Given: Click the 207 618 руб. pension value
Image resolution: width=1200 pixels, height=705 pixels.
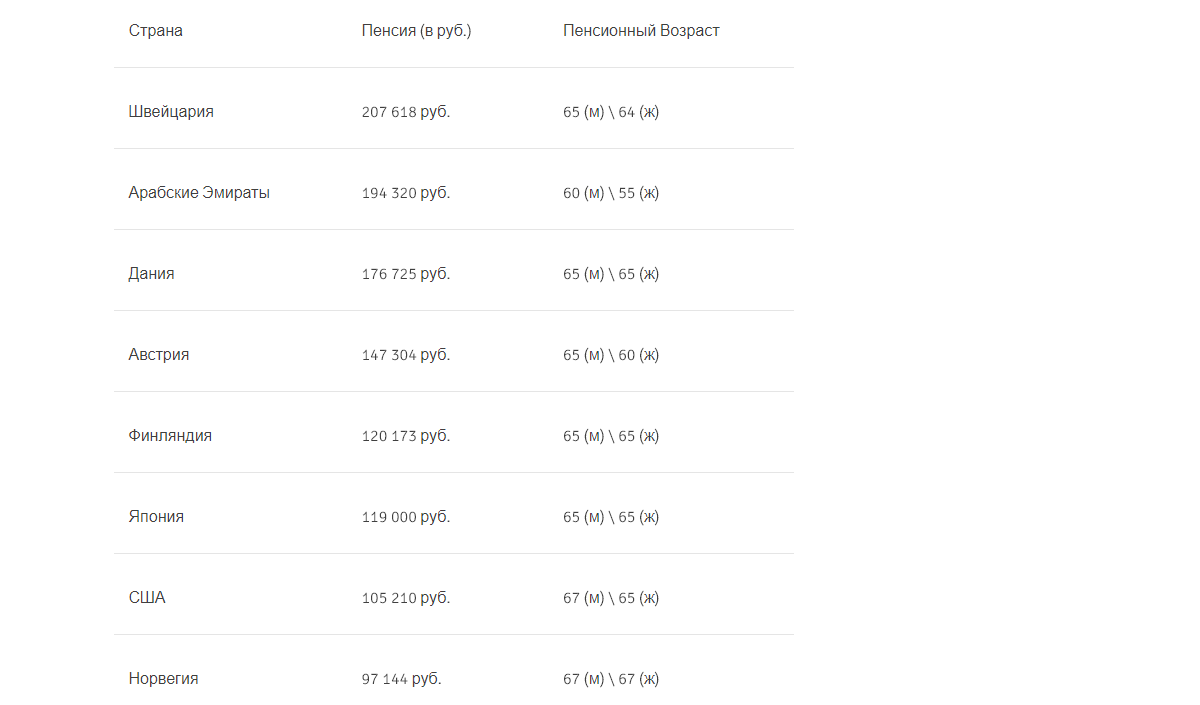Looking at the screenshot, I should point(406,112).
